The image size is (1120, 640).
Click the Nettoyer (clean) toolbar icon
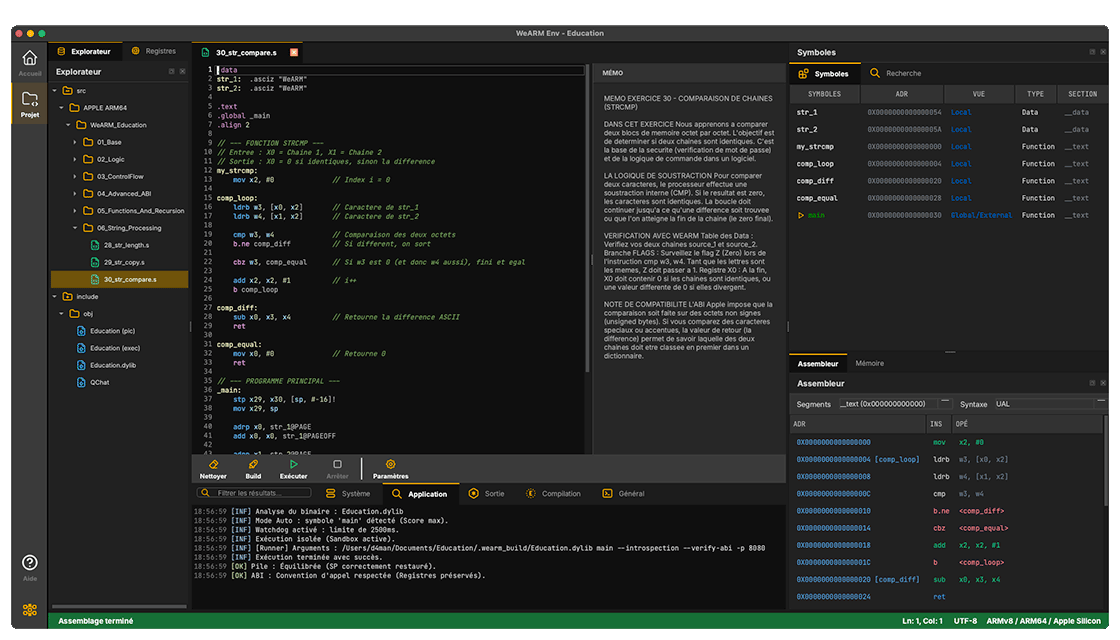tap(212, 465)
